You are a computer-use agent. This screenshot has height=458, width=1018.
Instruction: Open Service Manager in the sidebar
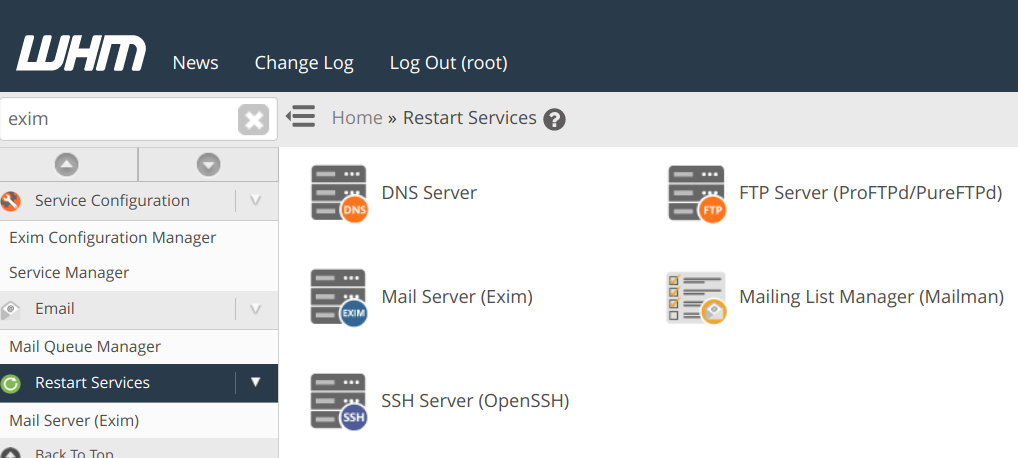69,273
